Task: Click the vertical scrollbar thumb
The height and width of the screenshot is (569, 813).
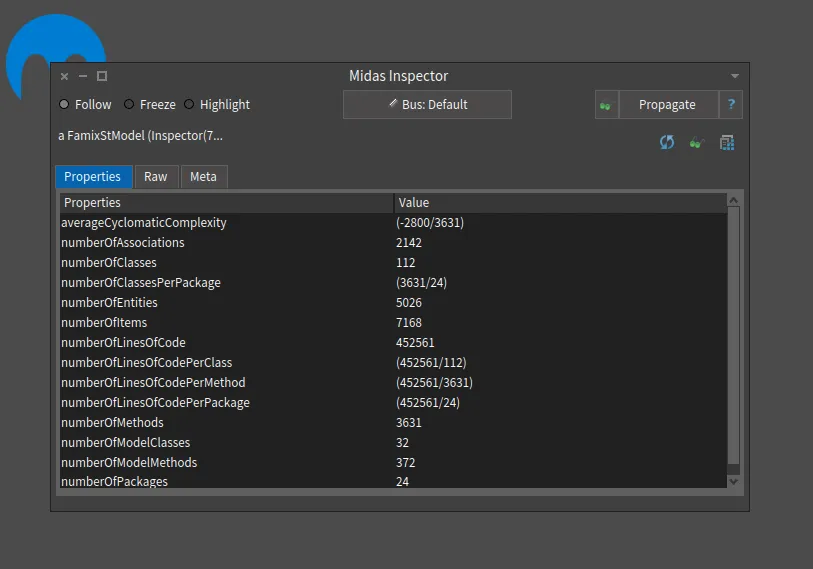Action: [733, 336]
